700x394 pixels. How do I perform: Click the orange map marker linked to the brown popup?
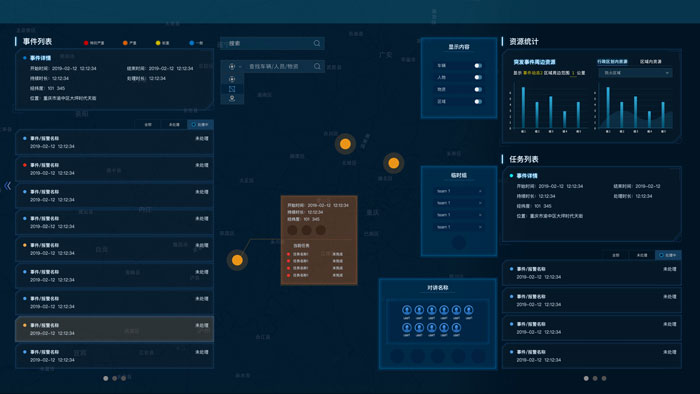pos(237,260)
